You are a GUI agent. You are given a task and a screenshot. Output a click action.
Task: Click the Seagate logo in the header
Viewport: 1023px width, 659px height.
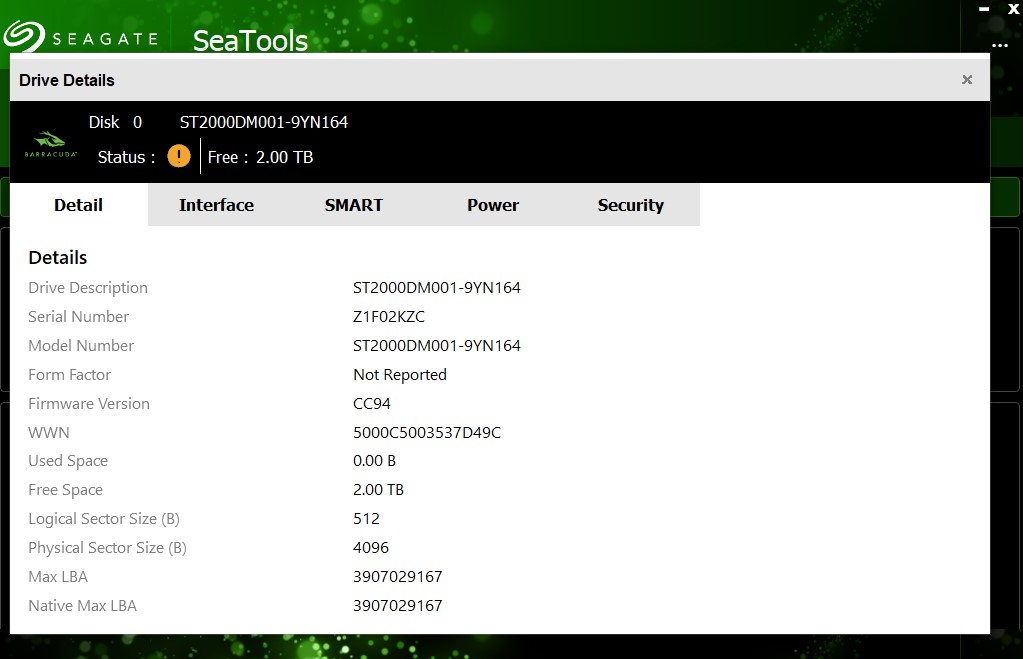point(80,37)
